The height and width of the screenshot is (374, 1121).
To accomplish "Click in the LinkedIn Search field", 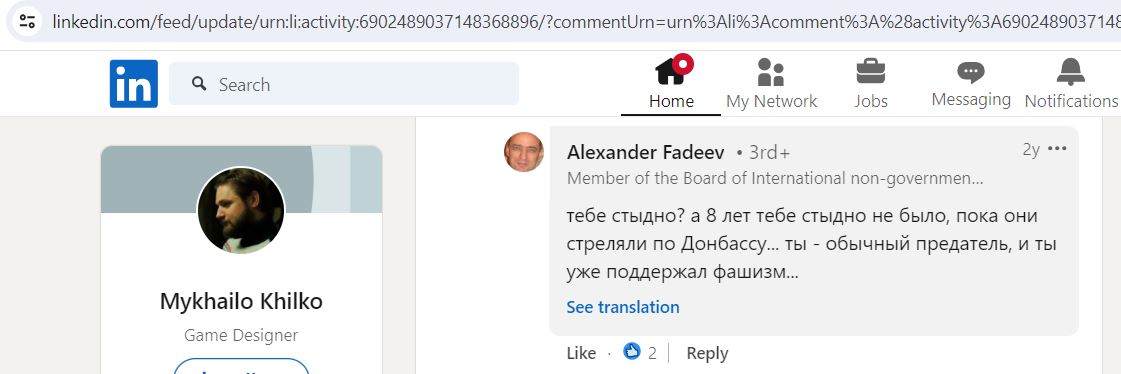I will (x=344, y=84).
